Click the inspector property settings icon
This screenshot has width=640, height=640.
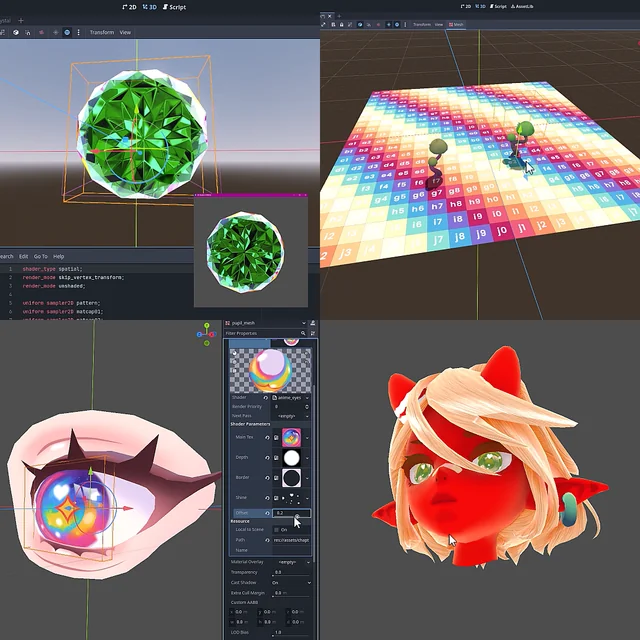coord(313,333)
